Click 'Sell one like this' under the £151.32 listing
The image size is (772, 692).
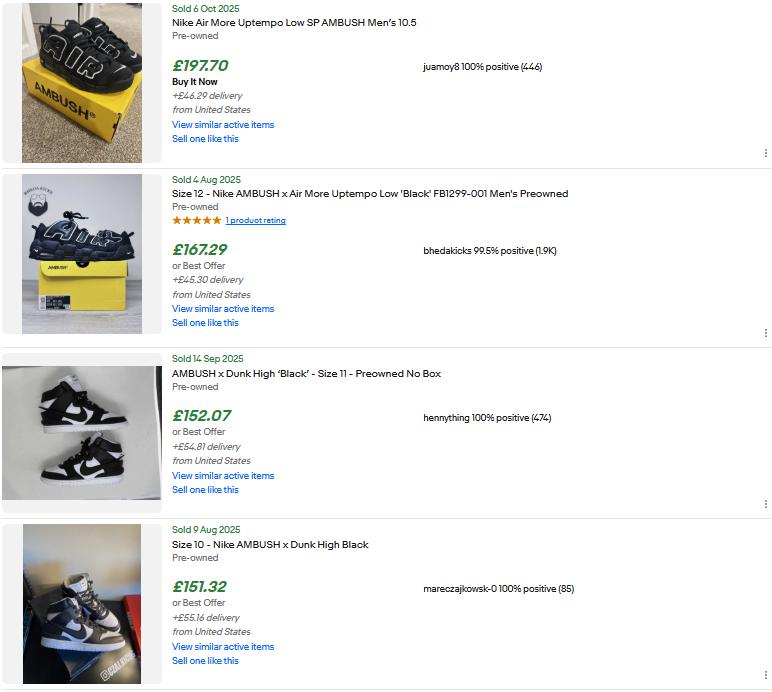click(205, 661)
